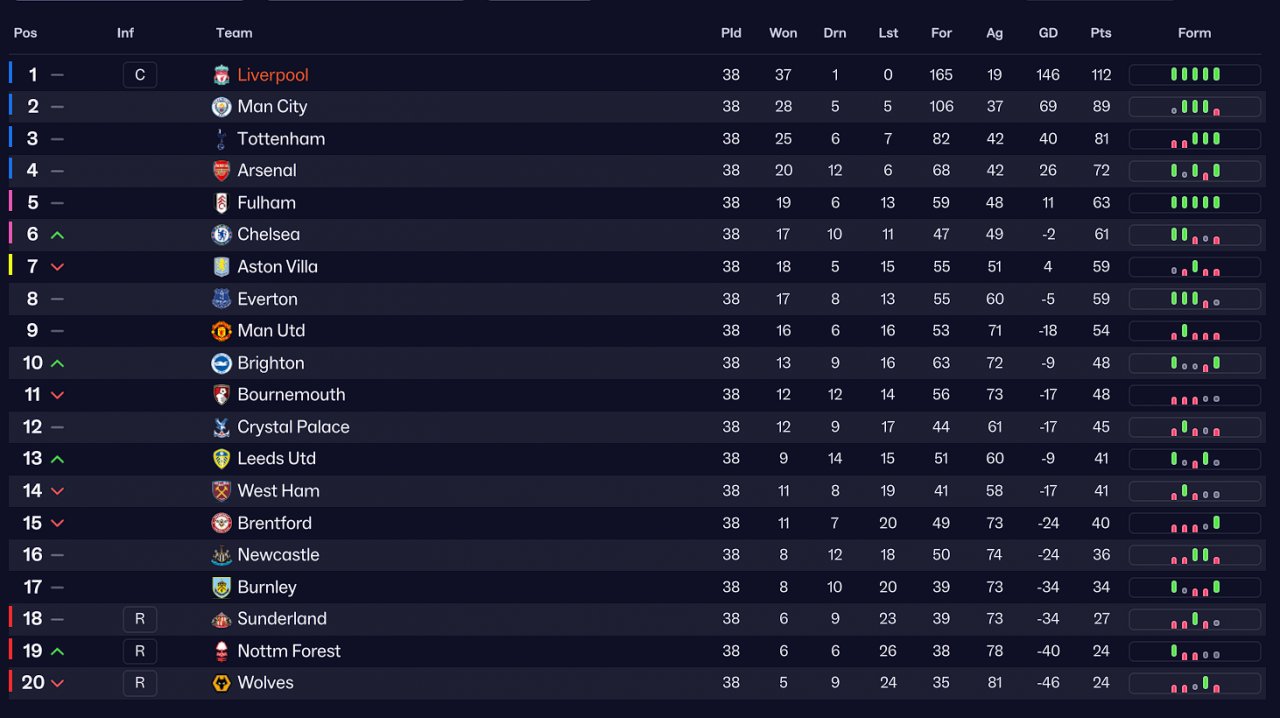Image resolution: width=1280 pixels, height=718 pixels.
Task: Click Liverpool's form indicator bar
Action: click(1195, 75)
